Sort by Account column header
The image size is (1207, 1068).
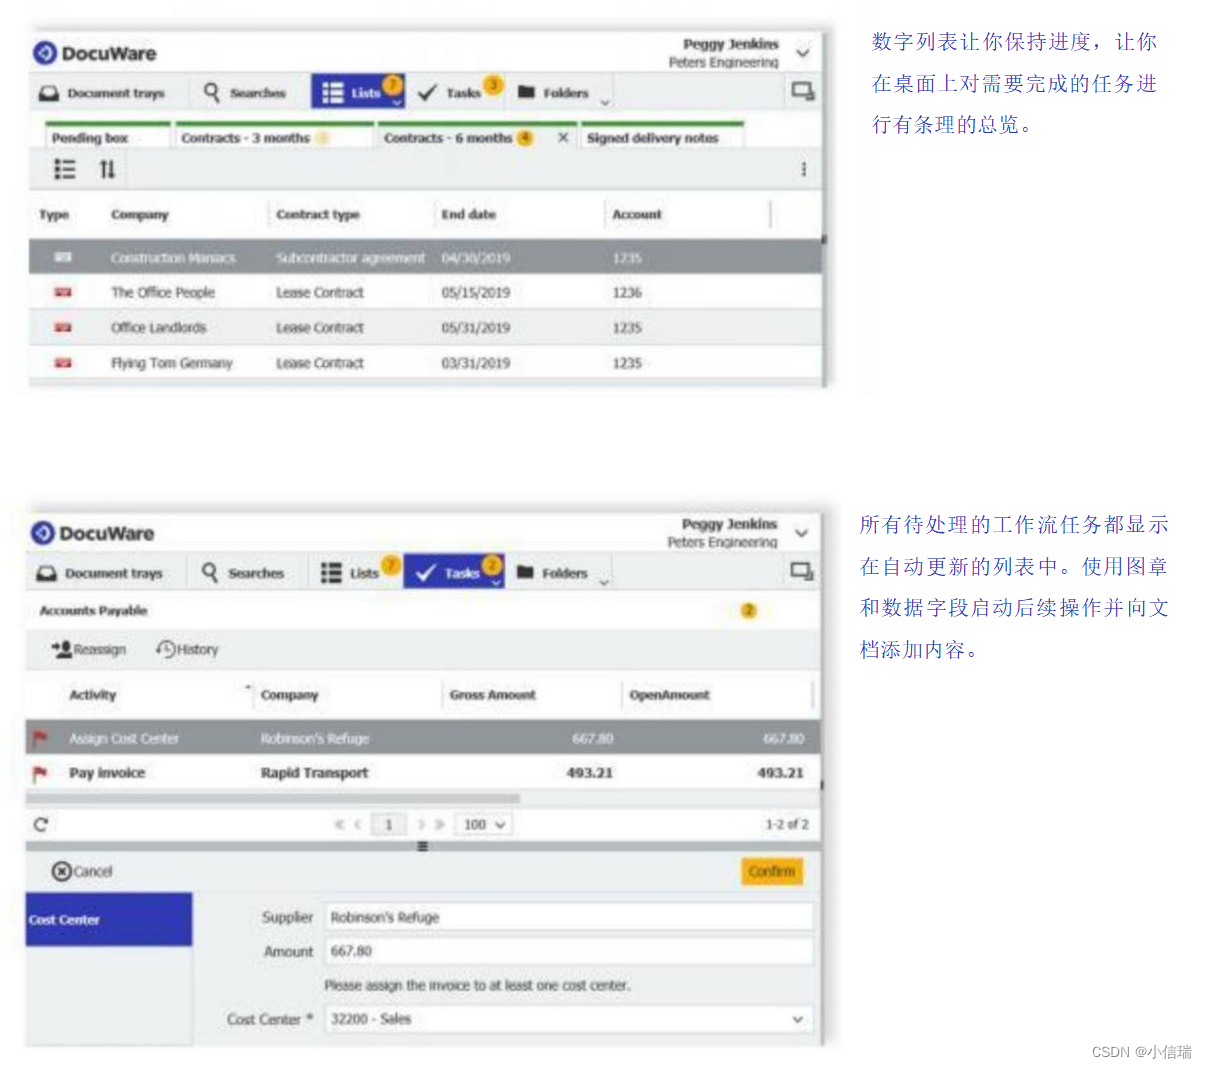[x=637, y=214]
